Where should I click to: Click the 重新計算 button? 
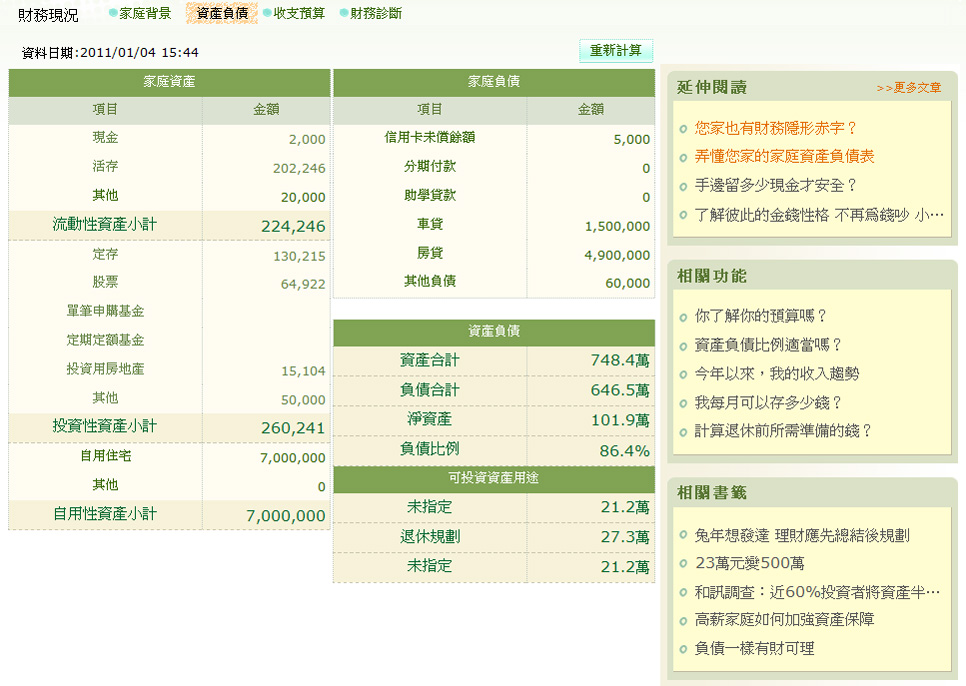coord(615,51)
